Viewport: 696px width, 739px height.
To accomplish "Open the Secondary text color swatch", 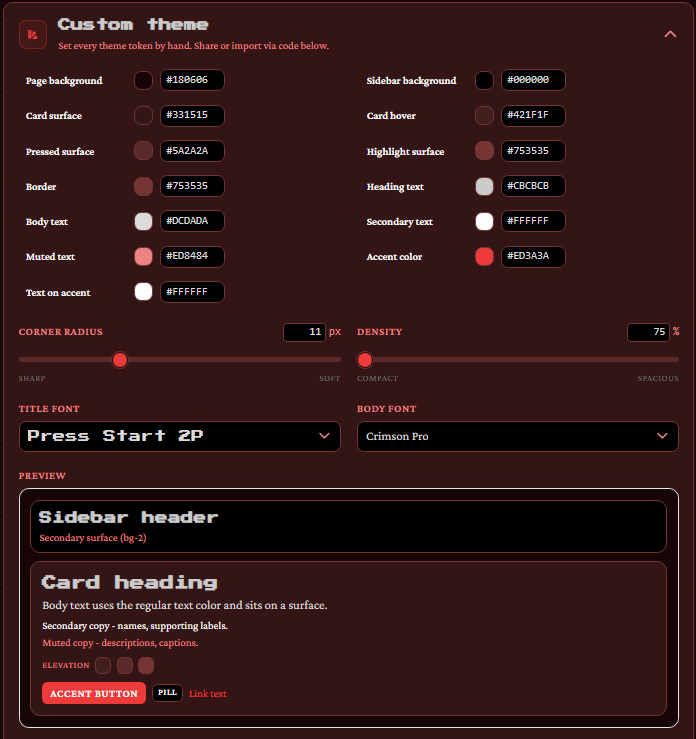I will [484, 221].
